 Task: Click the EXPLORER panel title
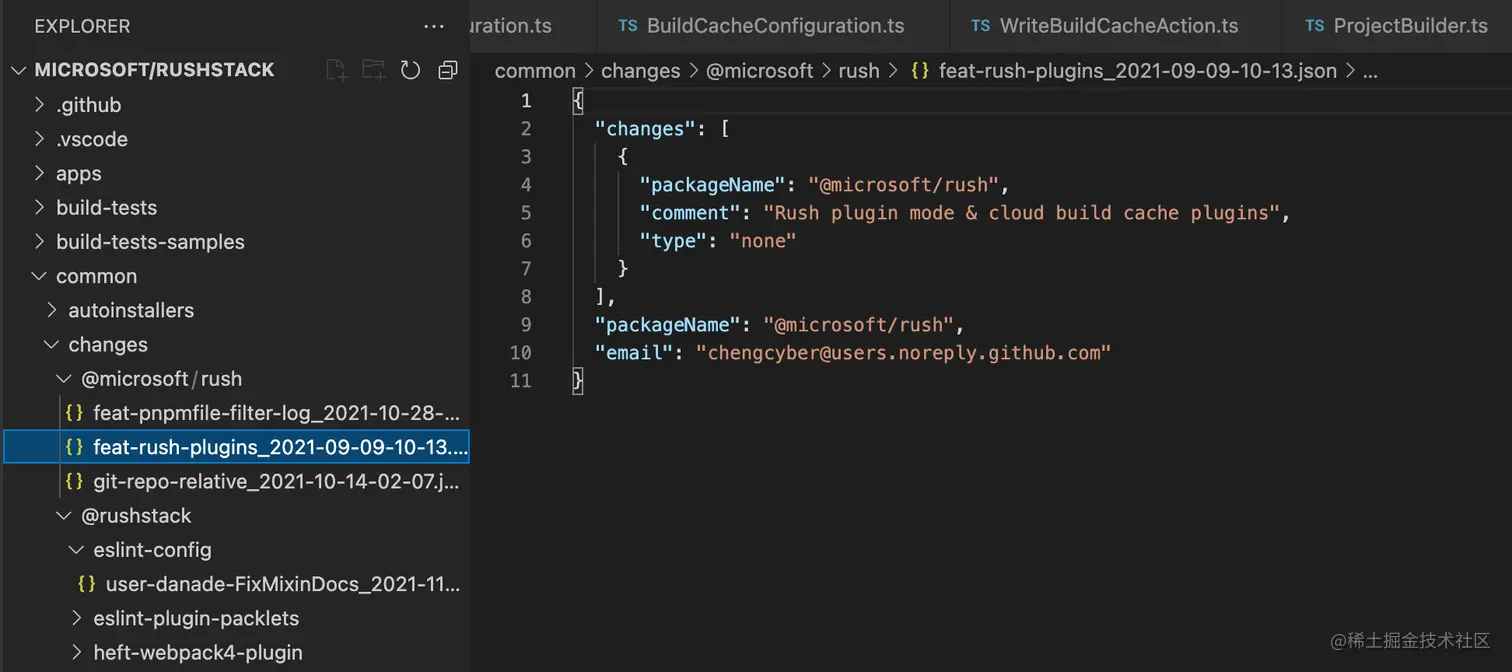(82, 27)
